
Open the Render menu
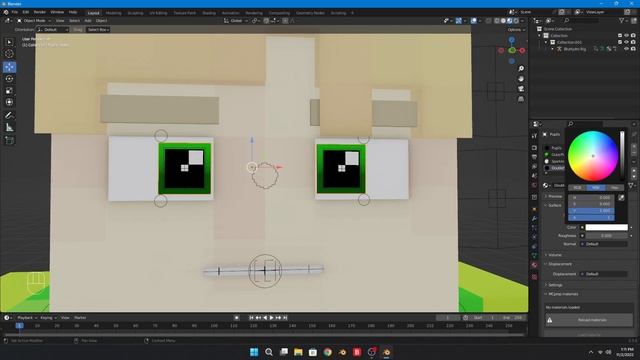(40, 12)
